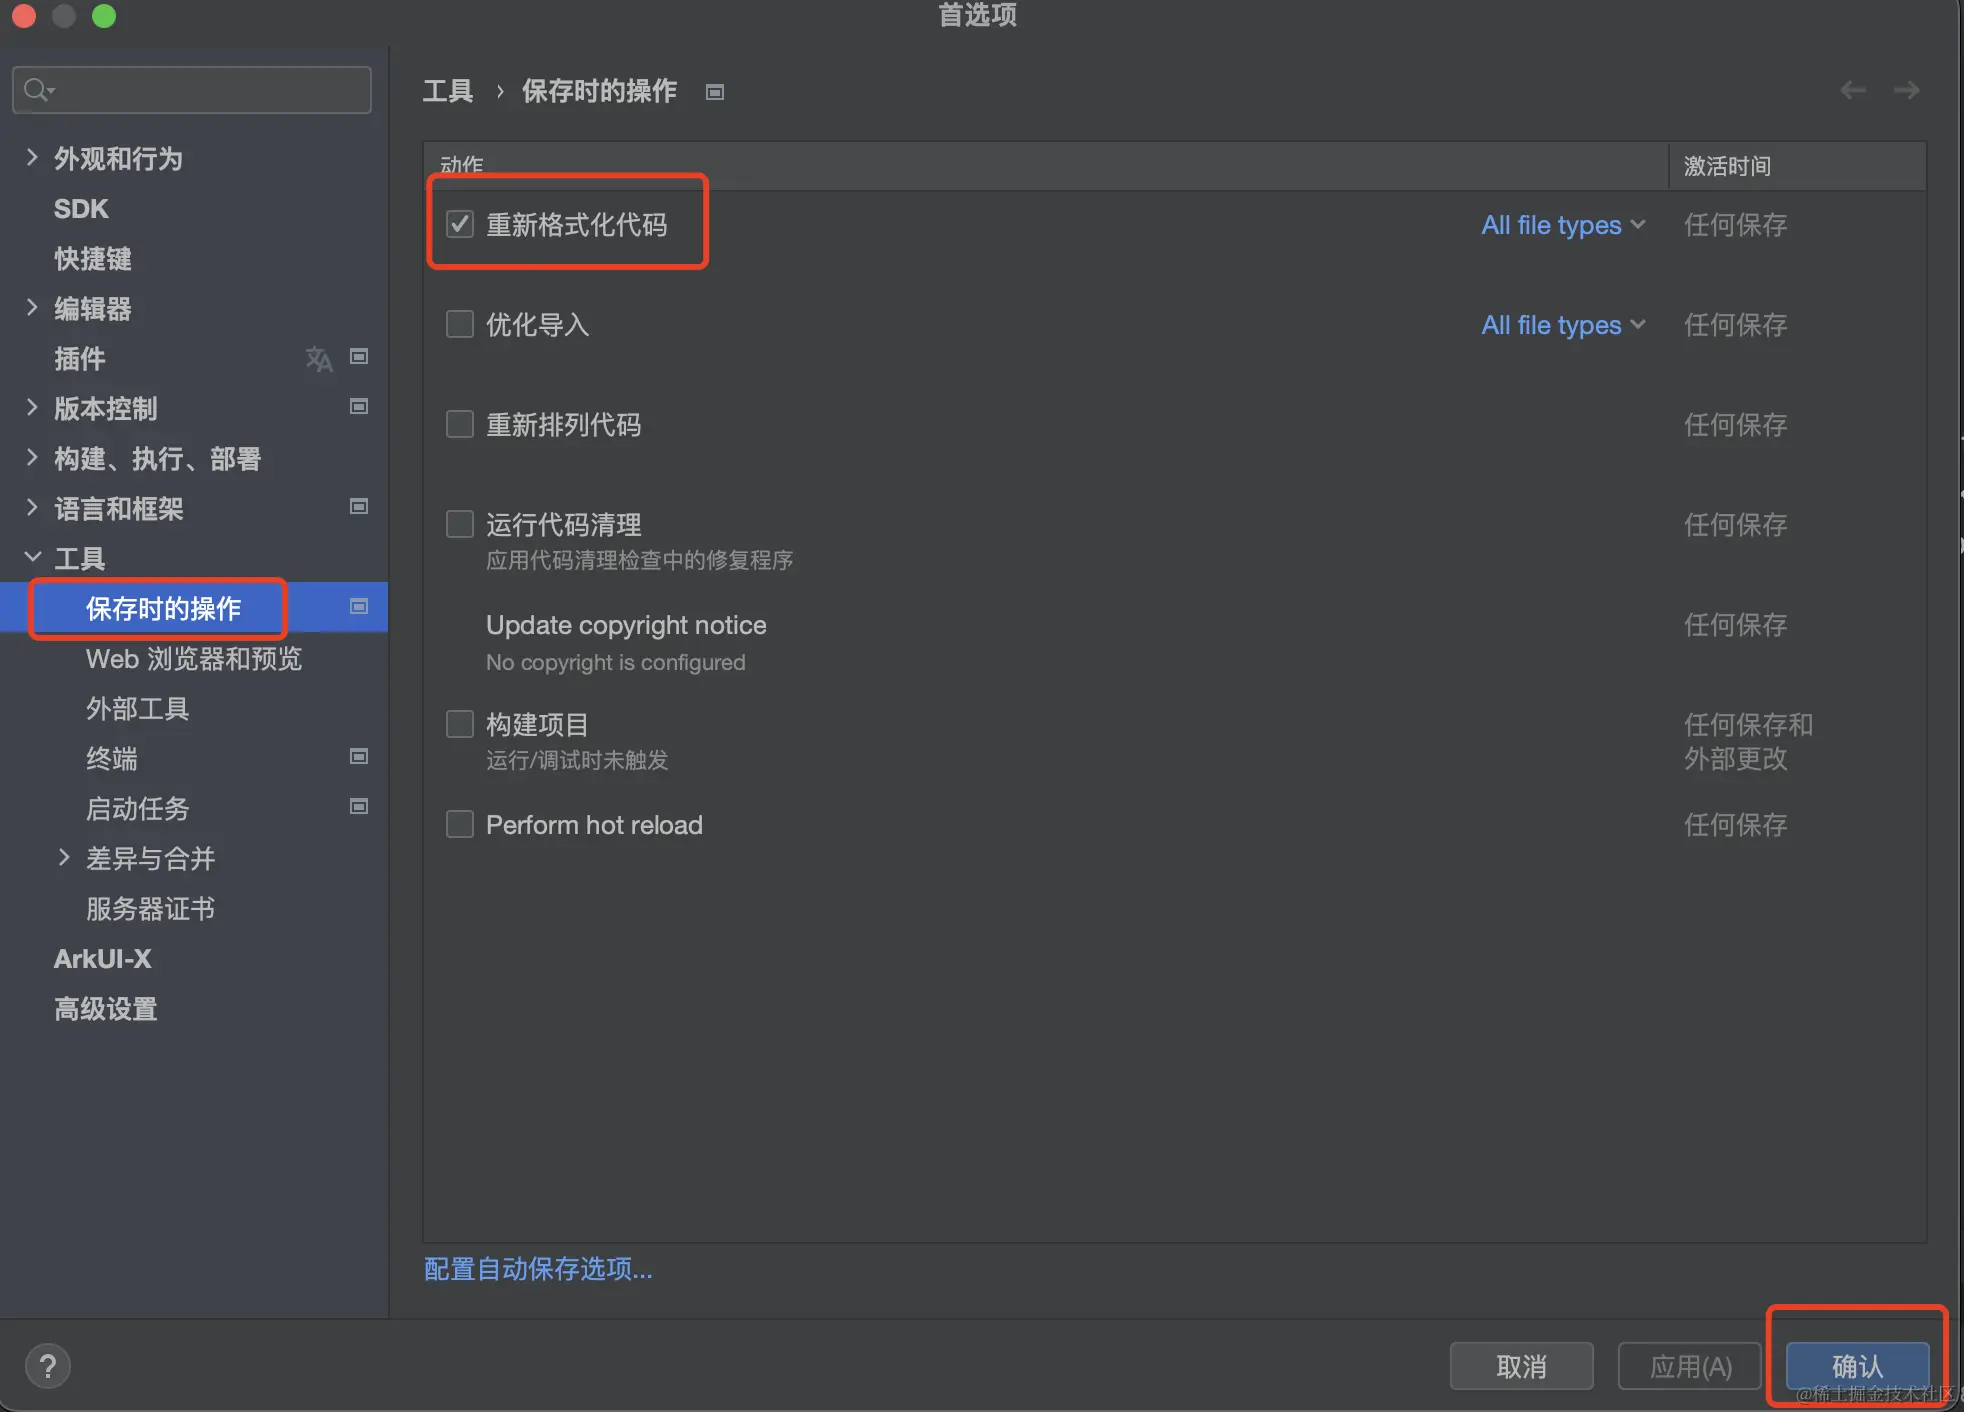1964x1412 pixels.
Task: Collapse the 工具 tree section
Action: point(32,557)
